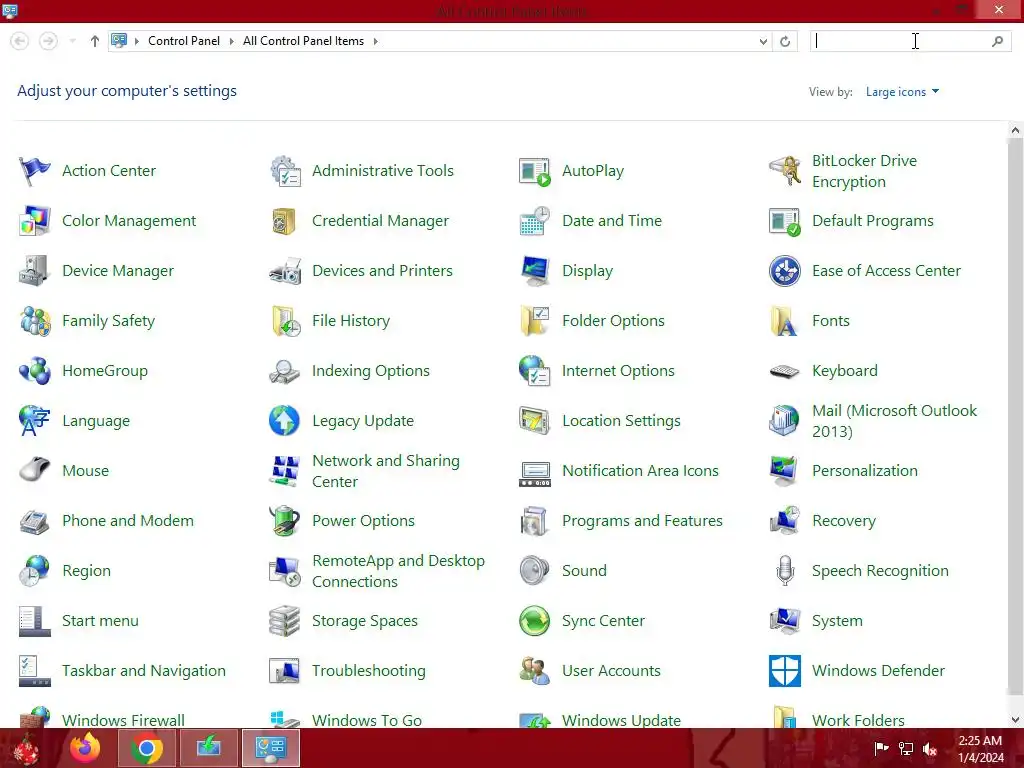
Task: Expand the View by Large icons dropdown
Action: [902, 92]
